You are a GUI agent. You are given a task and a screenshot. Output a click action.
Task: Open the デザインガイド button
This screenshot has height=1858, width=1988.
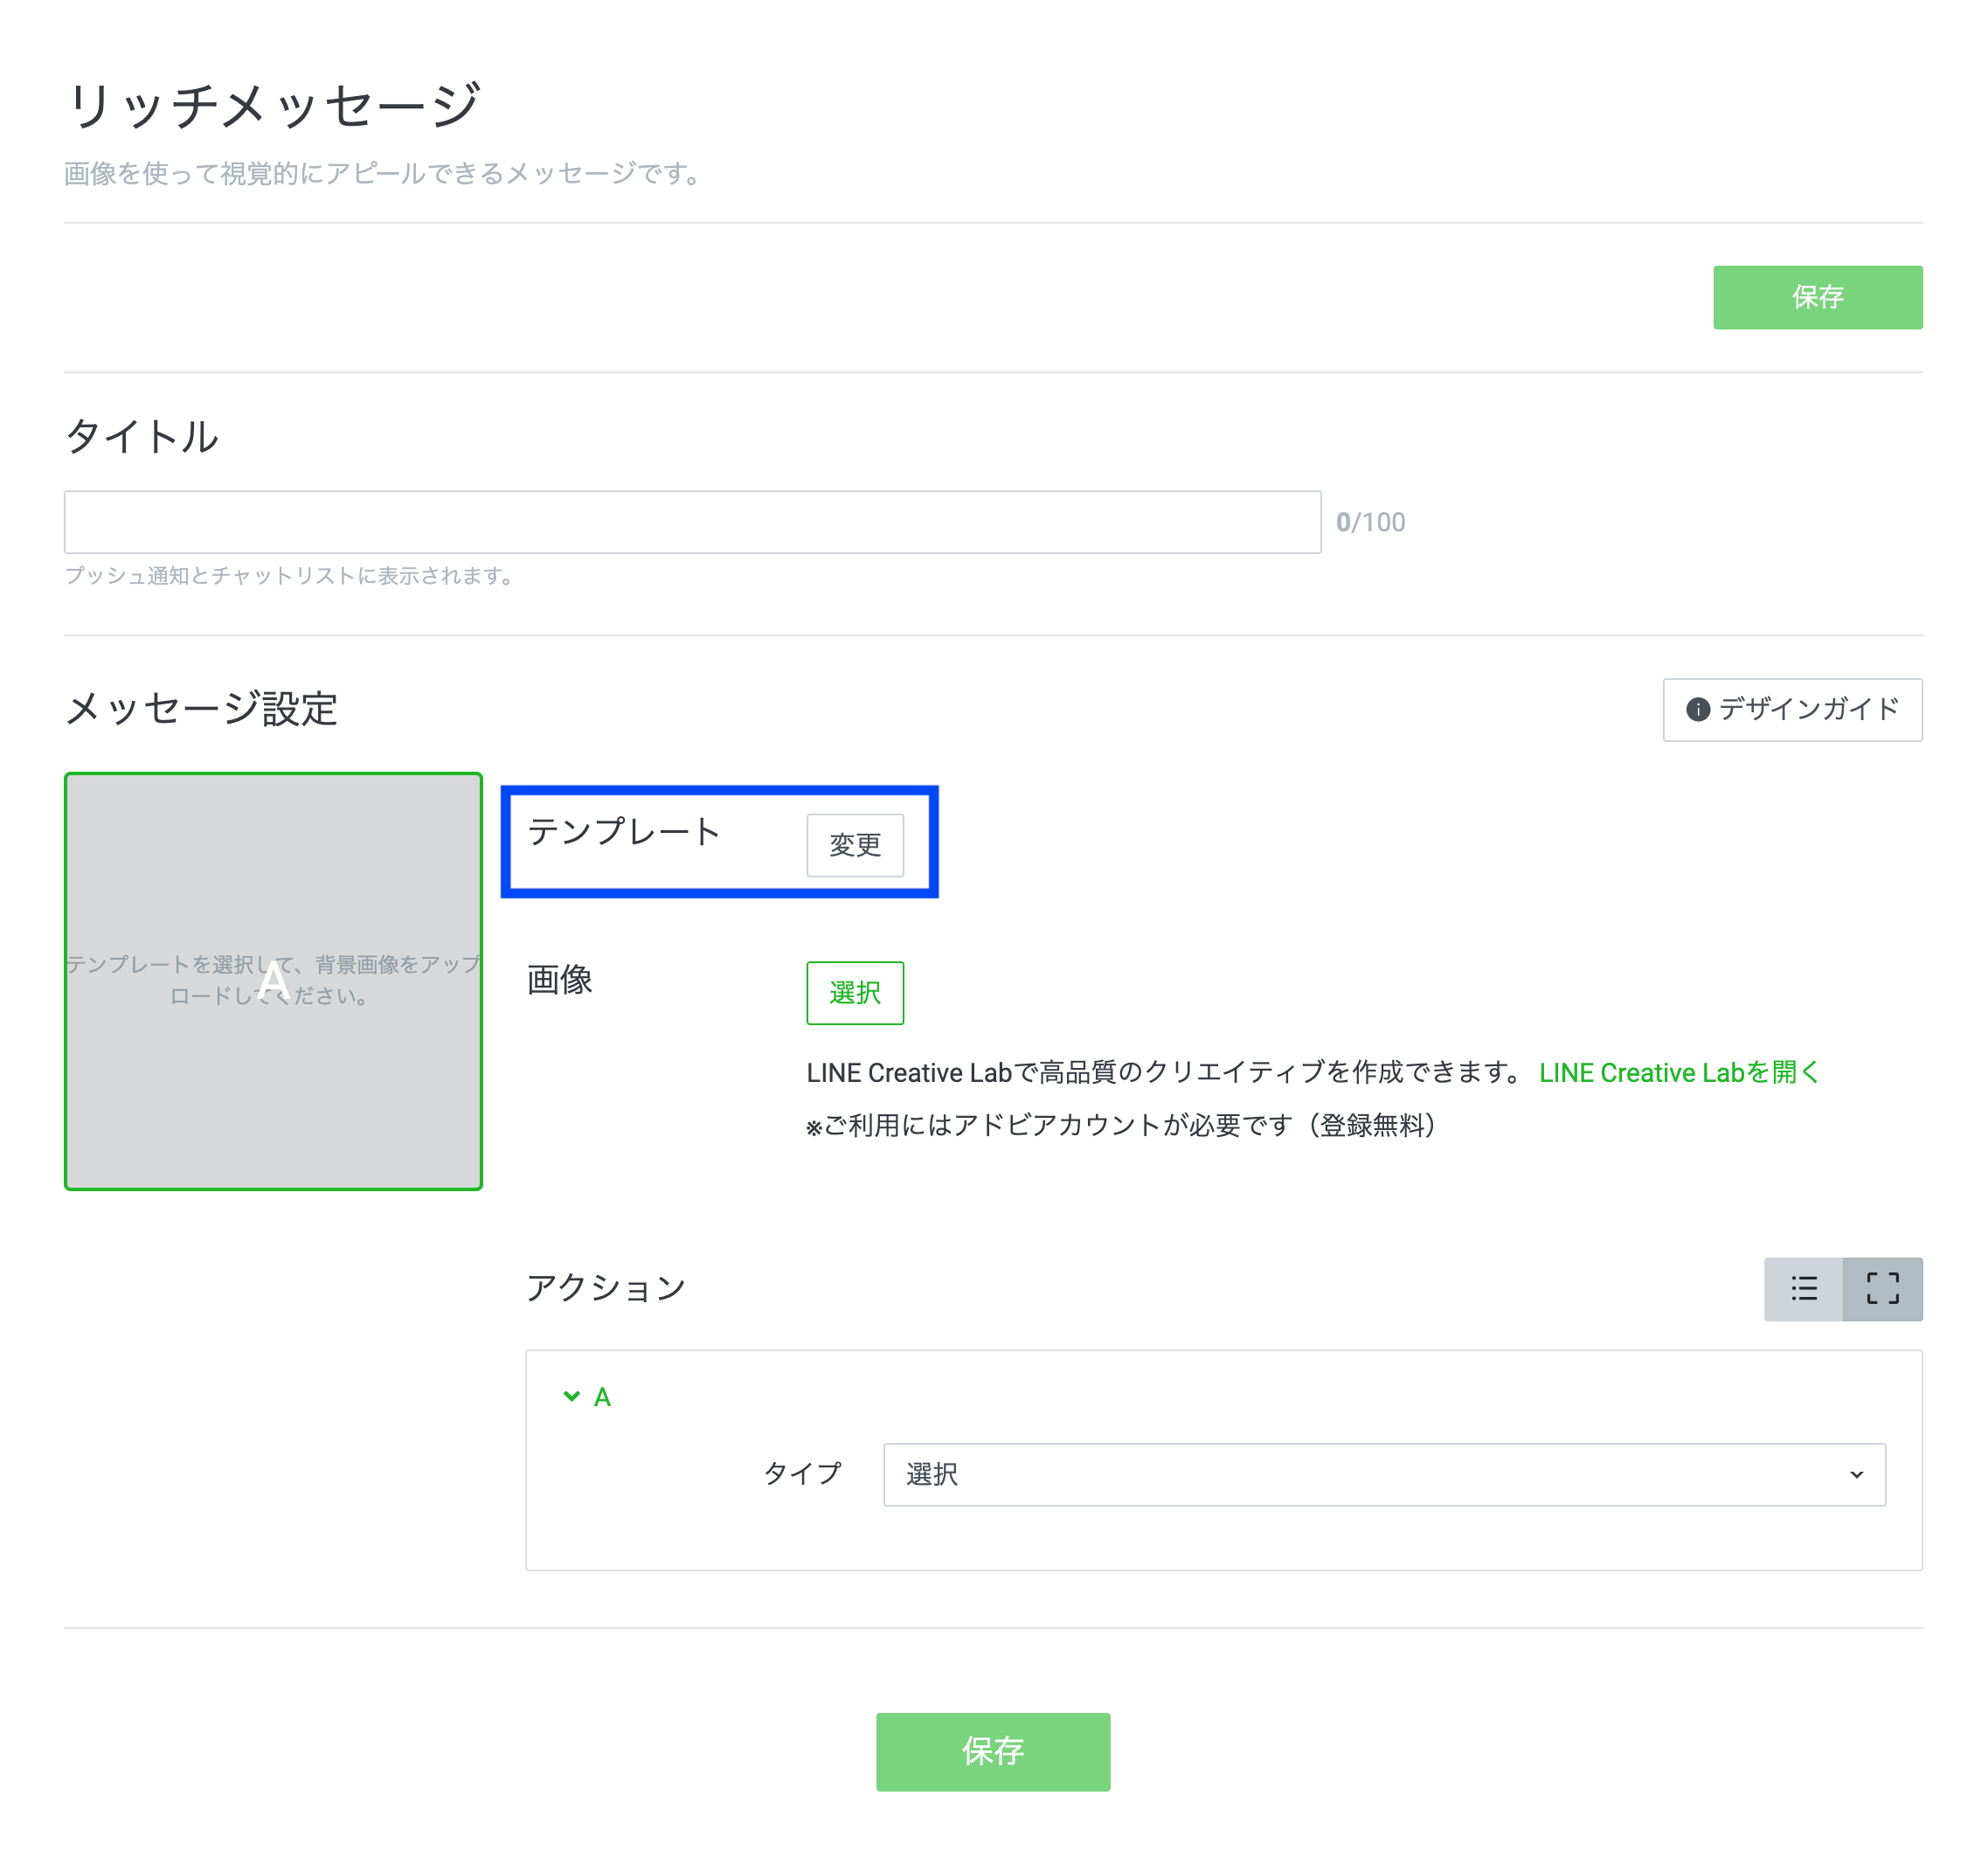point(1792,709)
